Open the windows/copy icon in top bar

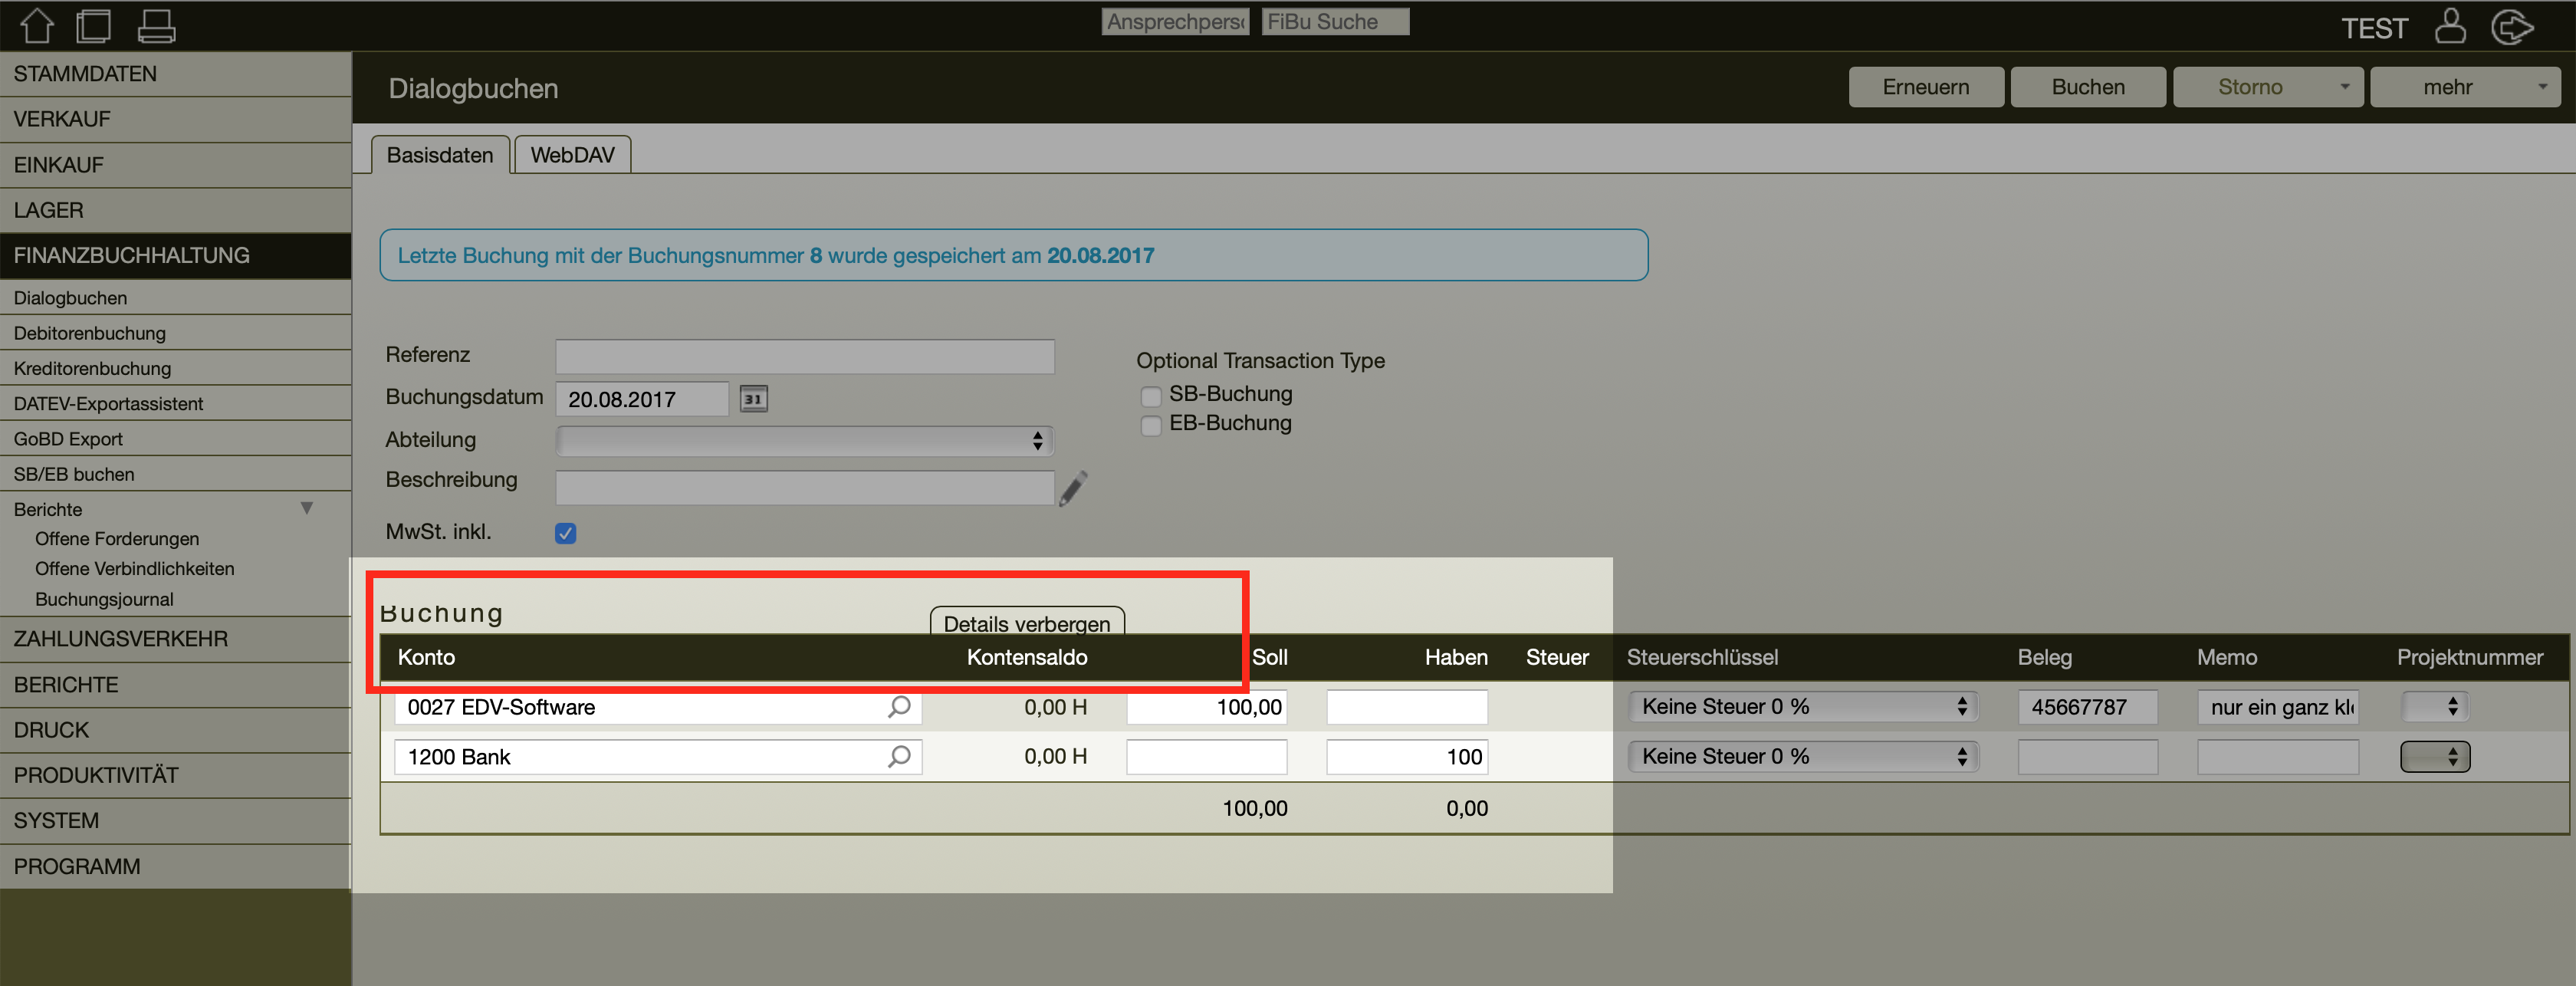(94, 25)
